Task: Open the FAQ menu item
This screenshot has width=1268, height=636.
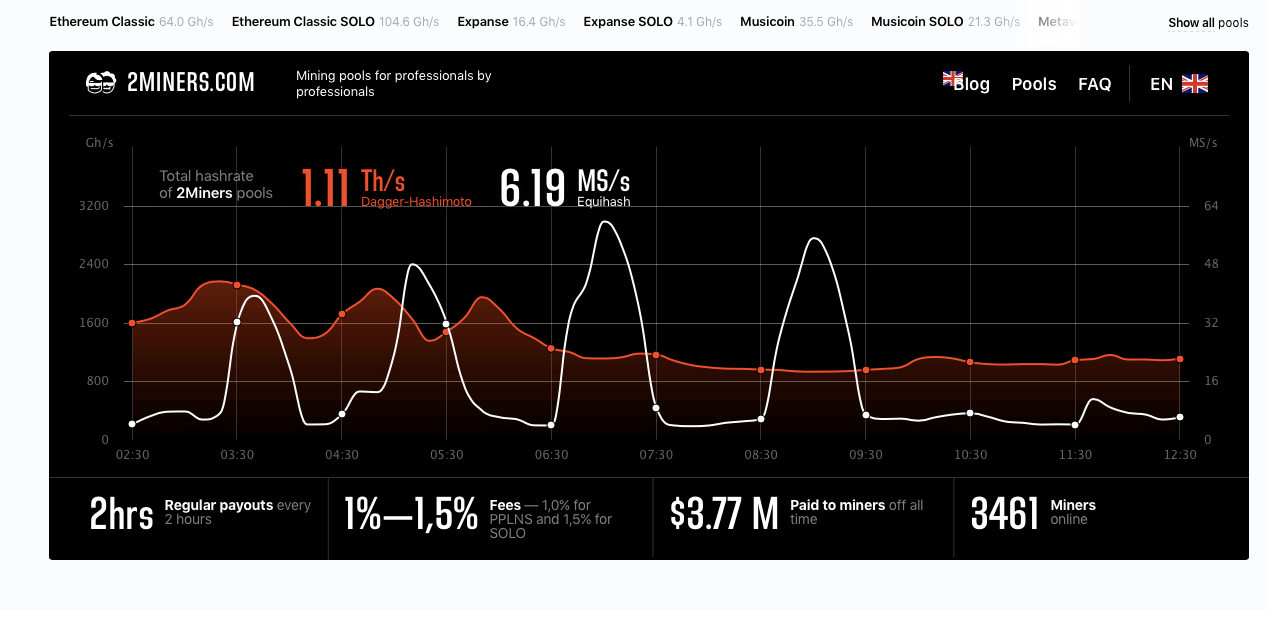Action: [1094, 84]
